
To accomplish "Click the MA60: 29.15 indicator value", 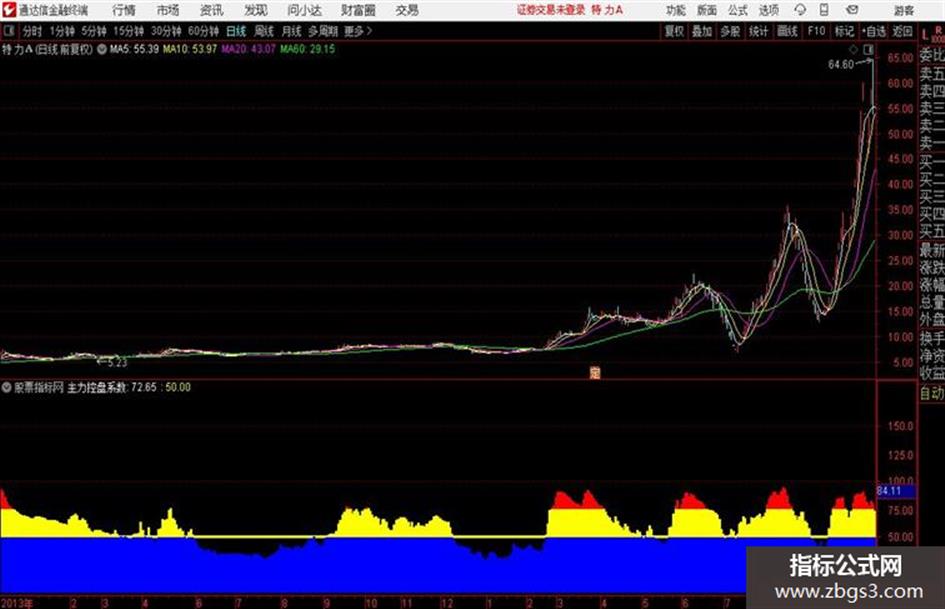I will click(x=307, y=49).
